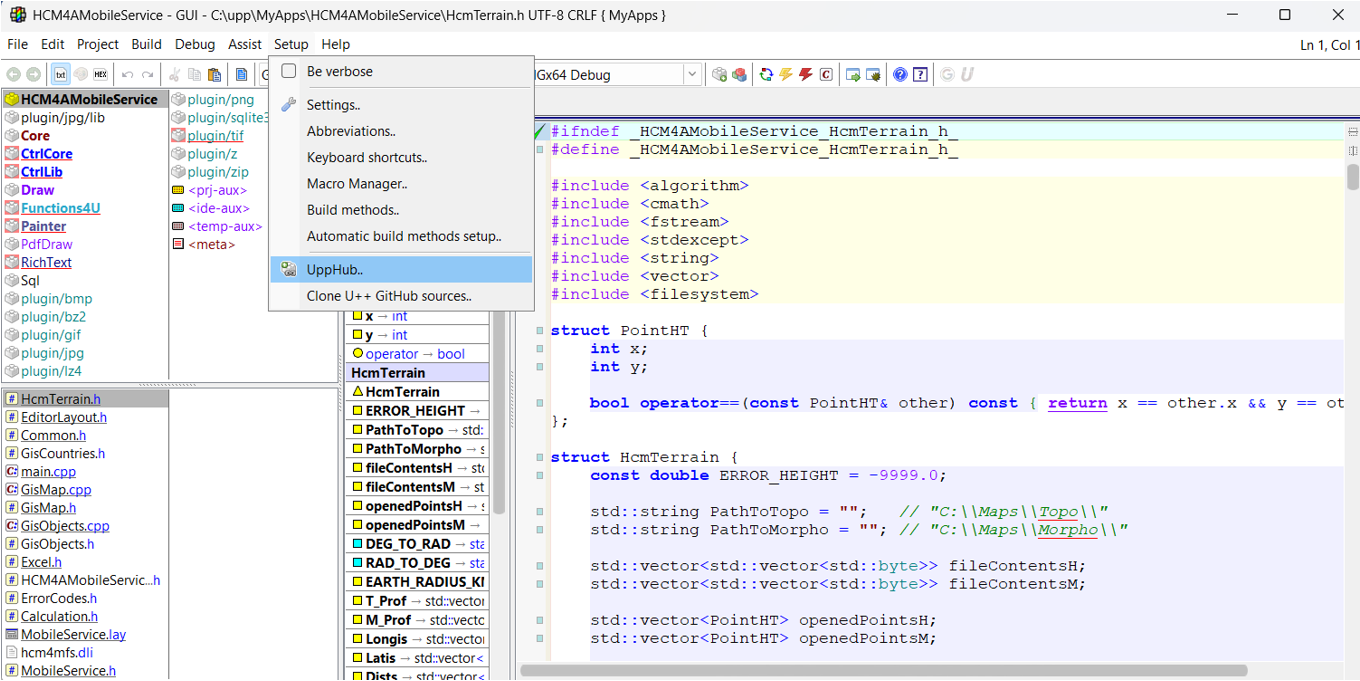
Task: Click the HEX view mode icon
Action: [x=100, y=75]
